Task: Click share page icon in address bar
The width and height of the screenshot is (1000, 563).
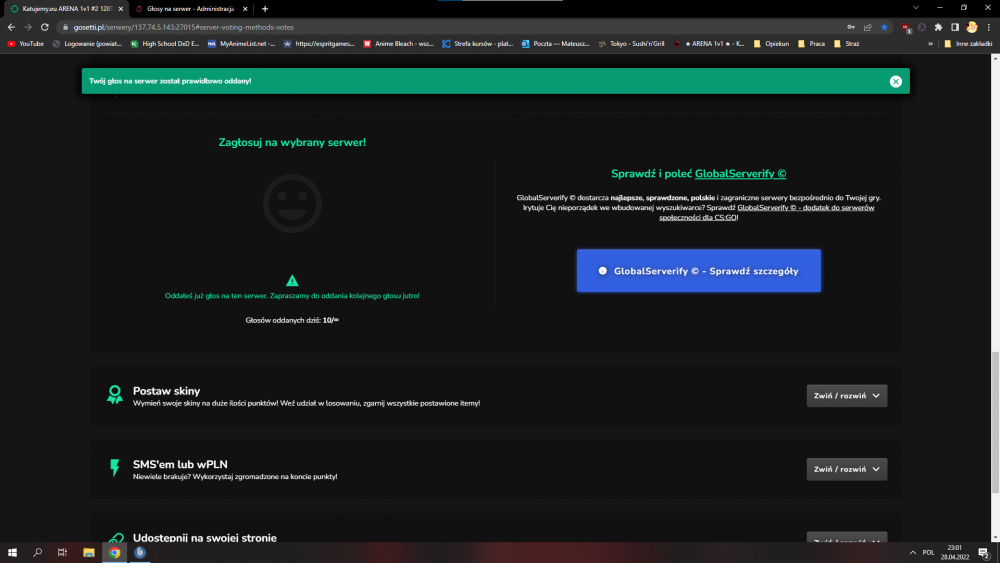Action: tap(867, 27)
